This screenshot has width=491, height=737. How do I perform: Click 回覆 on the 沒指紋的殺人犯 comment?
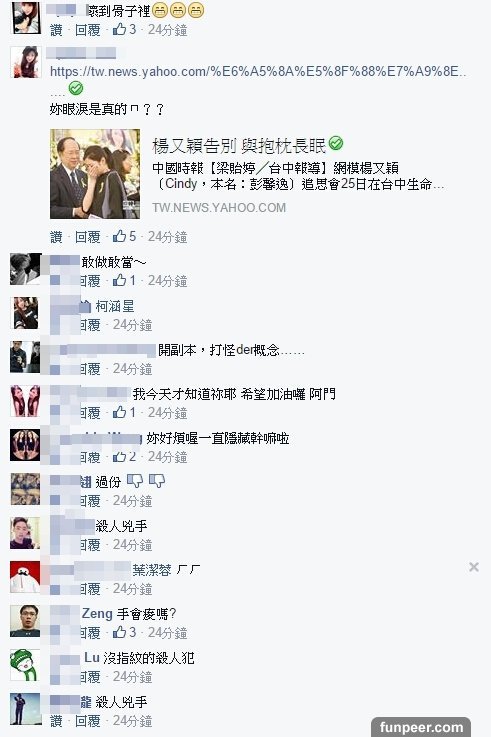click(x=90, y=677)
